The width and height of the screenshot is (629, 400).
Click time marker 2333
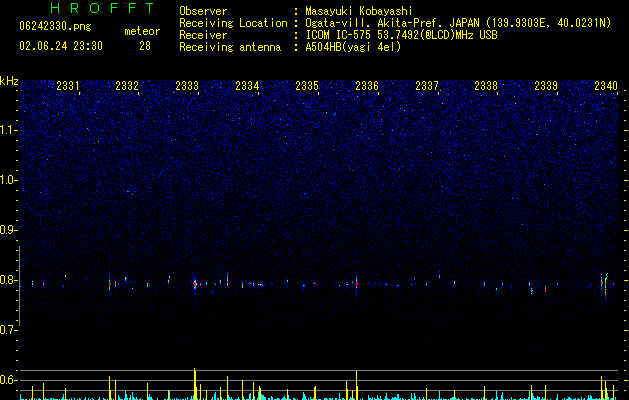187,85
